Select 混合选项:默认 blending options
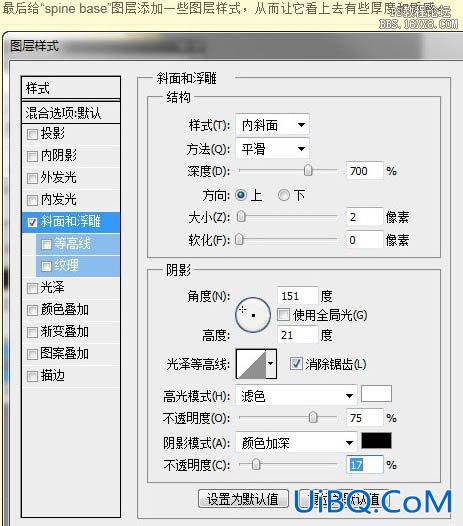The image size is (463, 526). click(71, 113)
